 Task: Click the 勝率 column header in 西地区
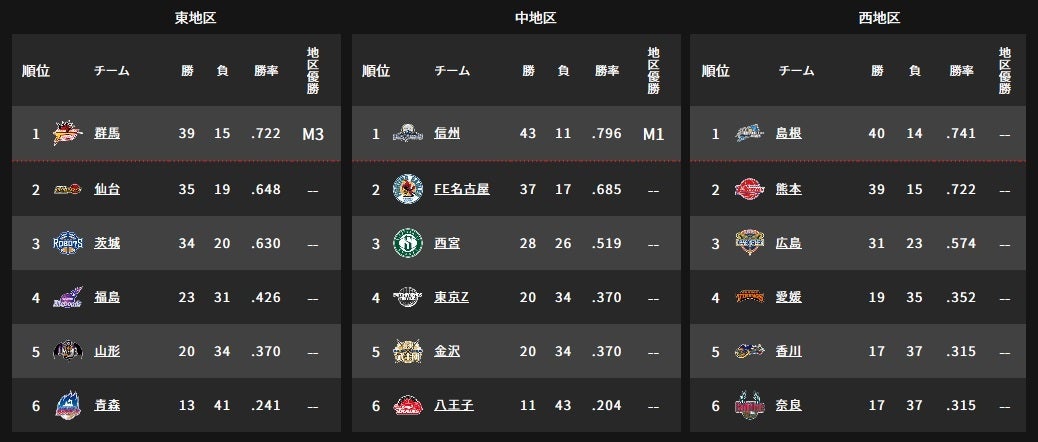961,71
